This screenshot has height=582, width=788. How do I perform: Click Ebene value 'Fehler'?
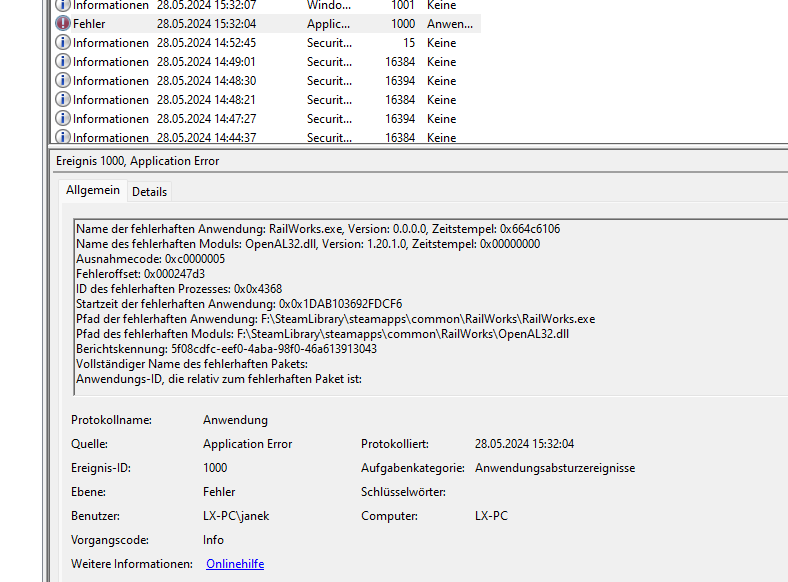coord(219,492)
